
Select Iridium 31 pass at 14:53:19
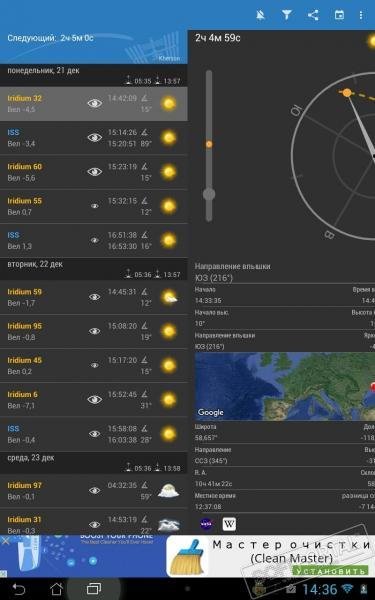click(94, 522)
